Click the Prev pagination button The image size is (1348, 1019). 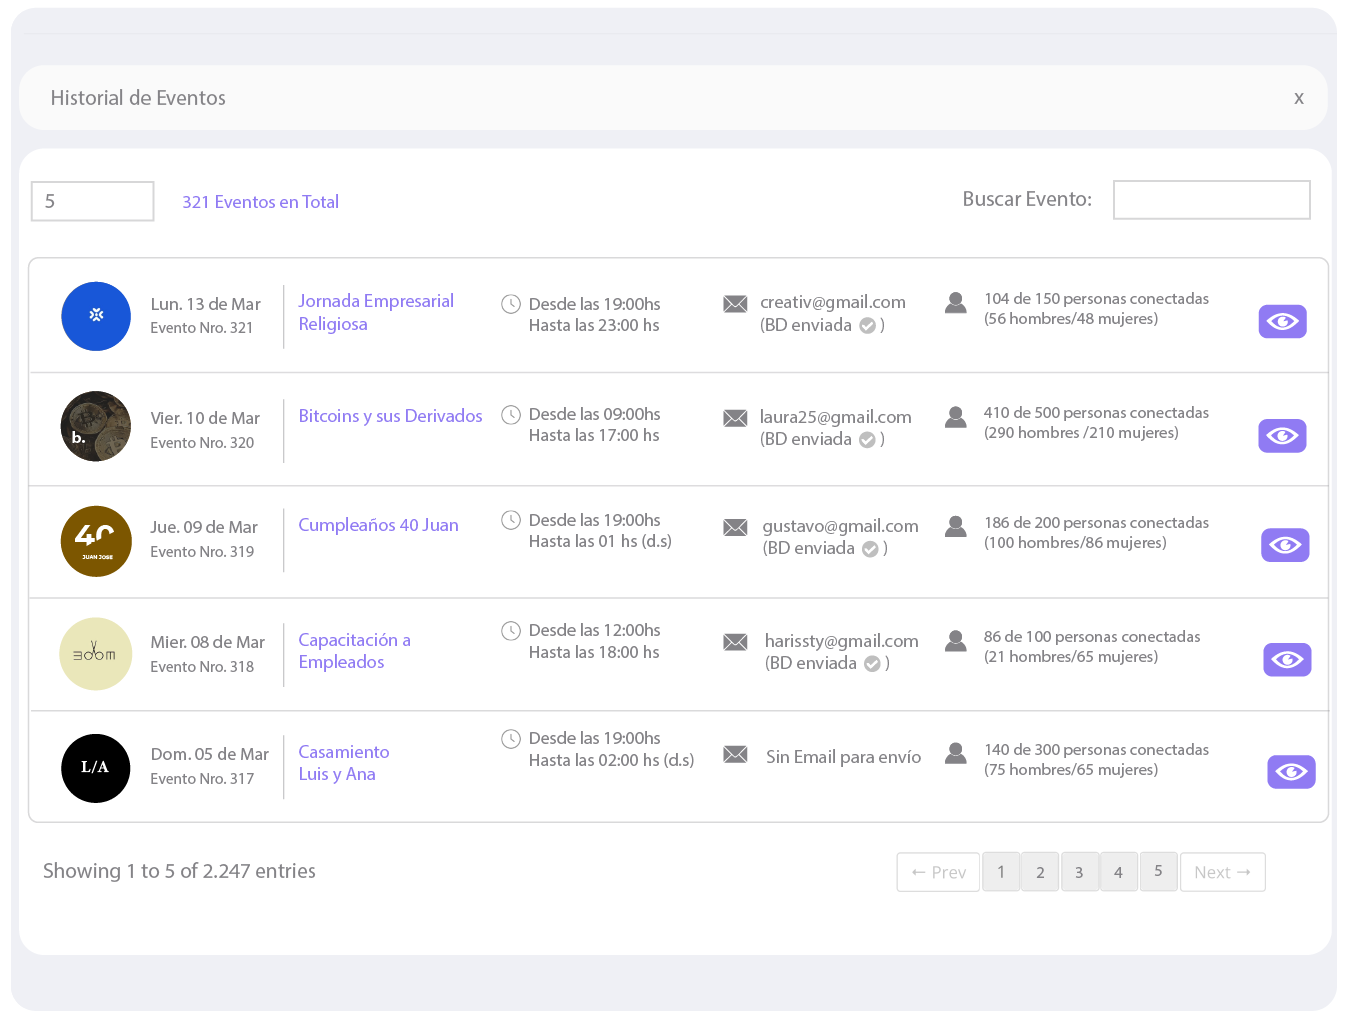(x=938, y=872)
